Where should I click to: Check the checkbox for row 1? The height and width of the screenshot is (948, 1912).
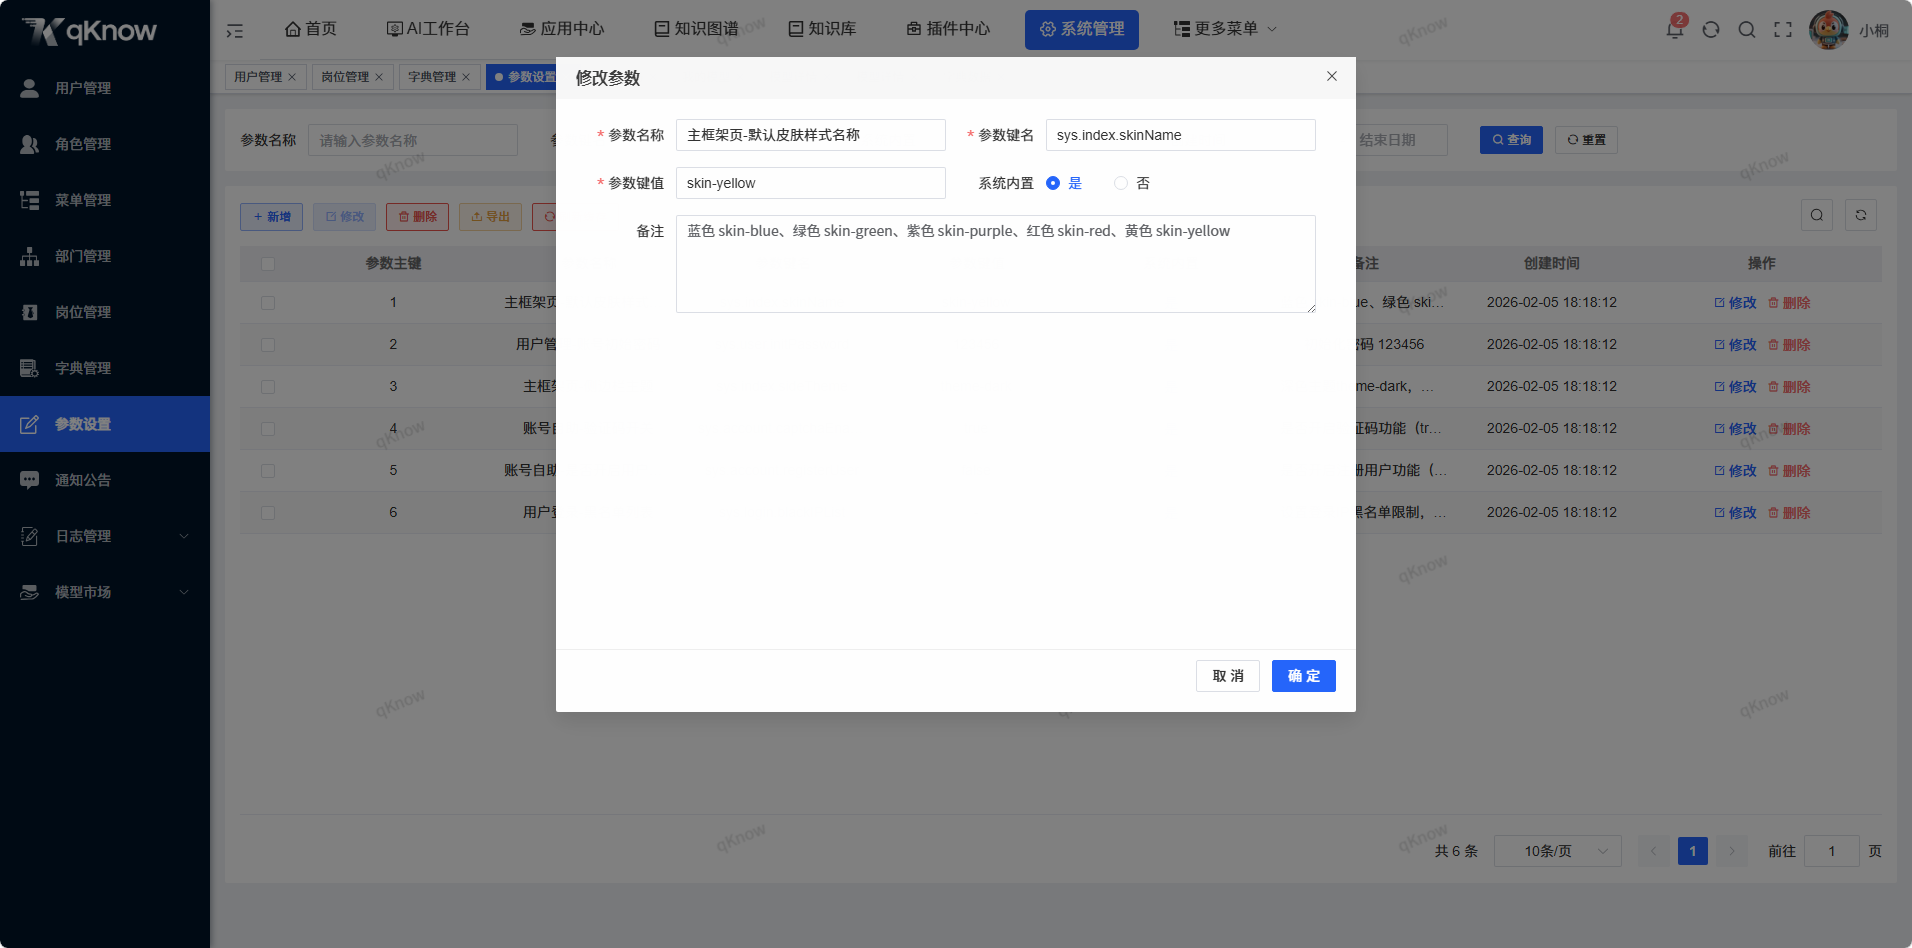click(268, 303)
